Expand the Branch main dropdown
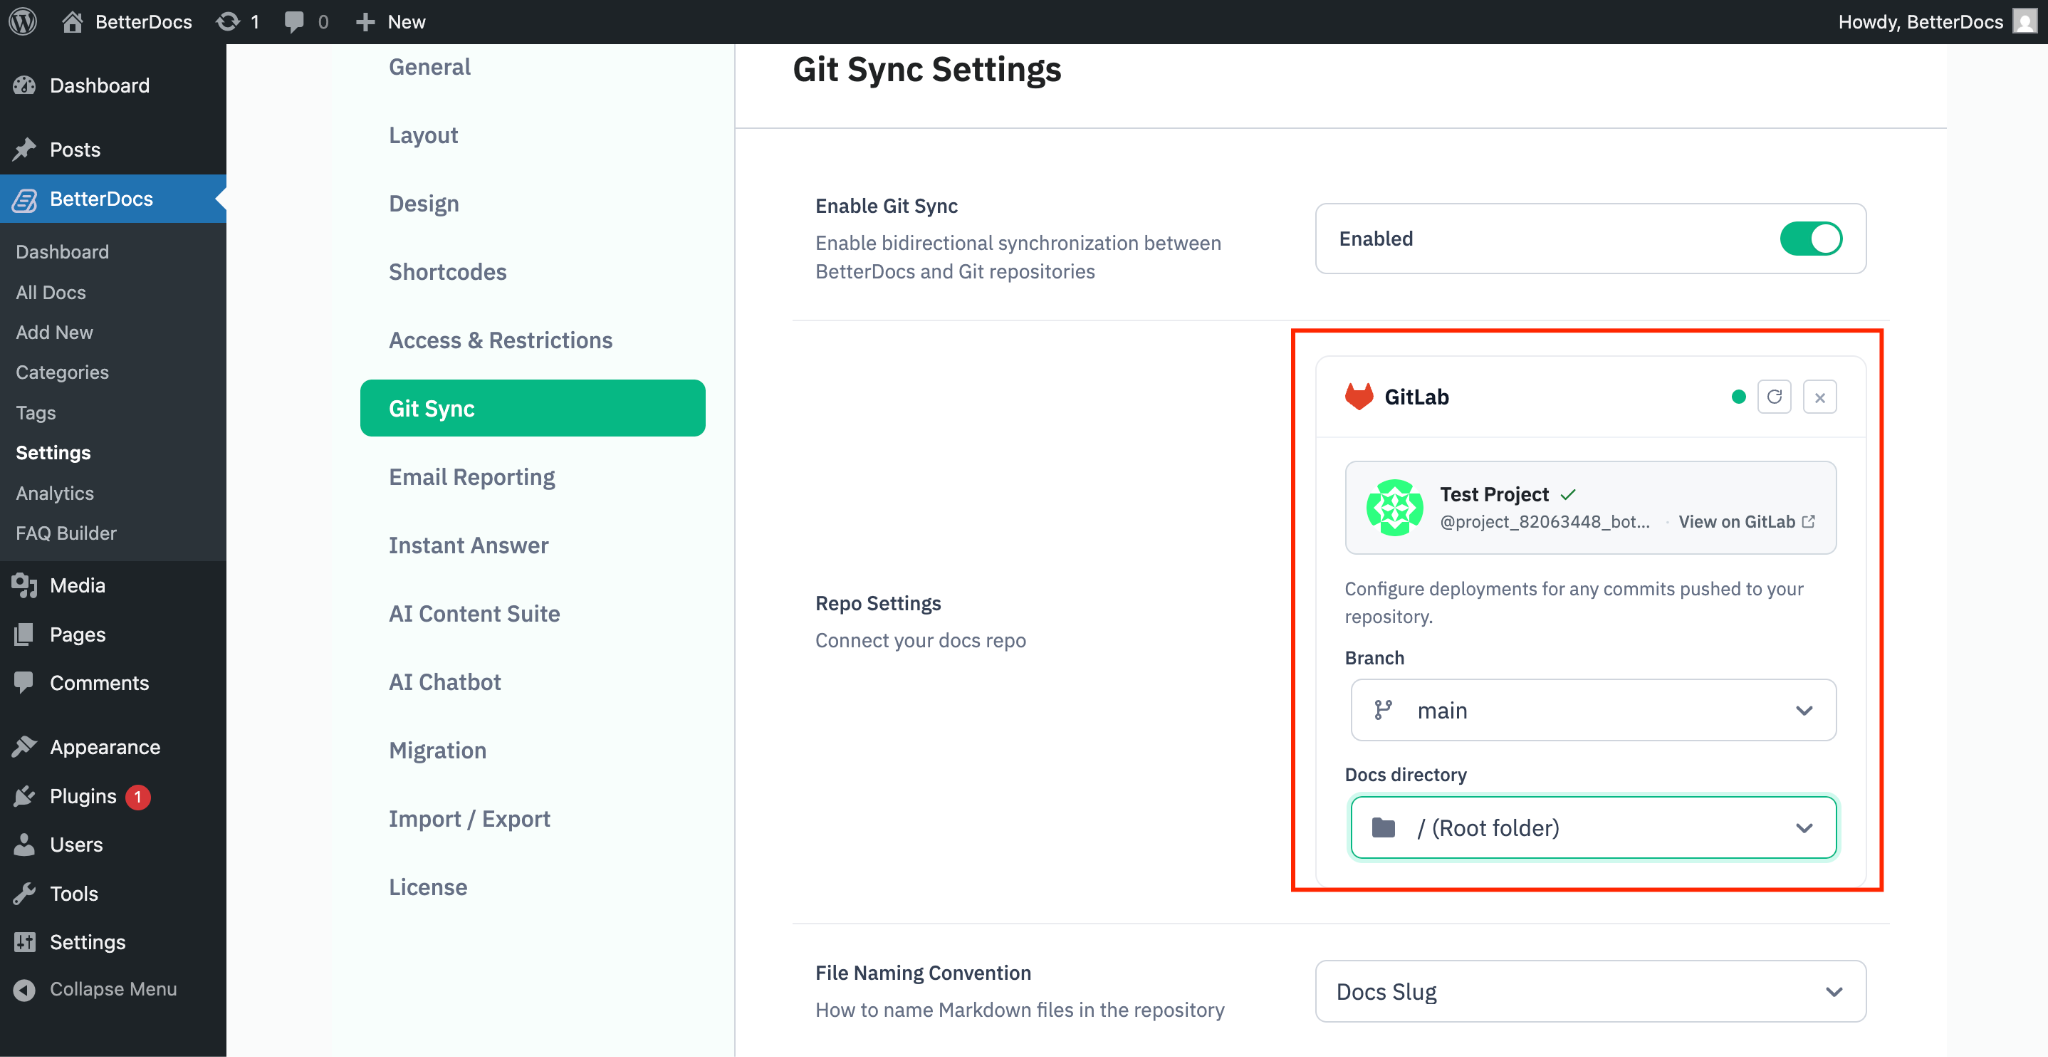 [x=1593, y=710]
